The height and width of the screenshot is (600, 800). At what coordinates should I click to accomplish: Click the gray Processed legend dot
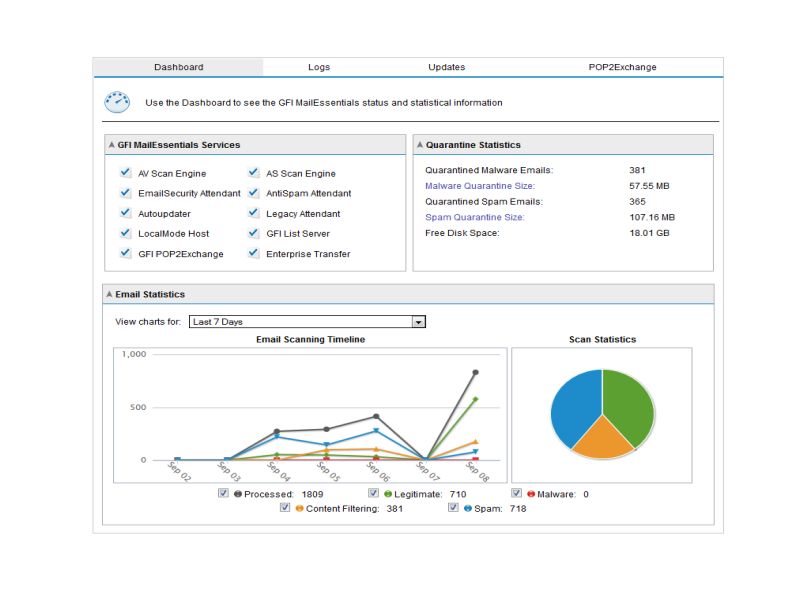pos(238,494)
